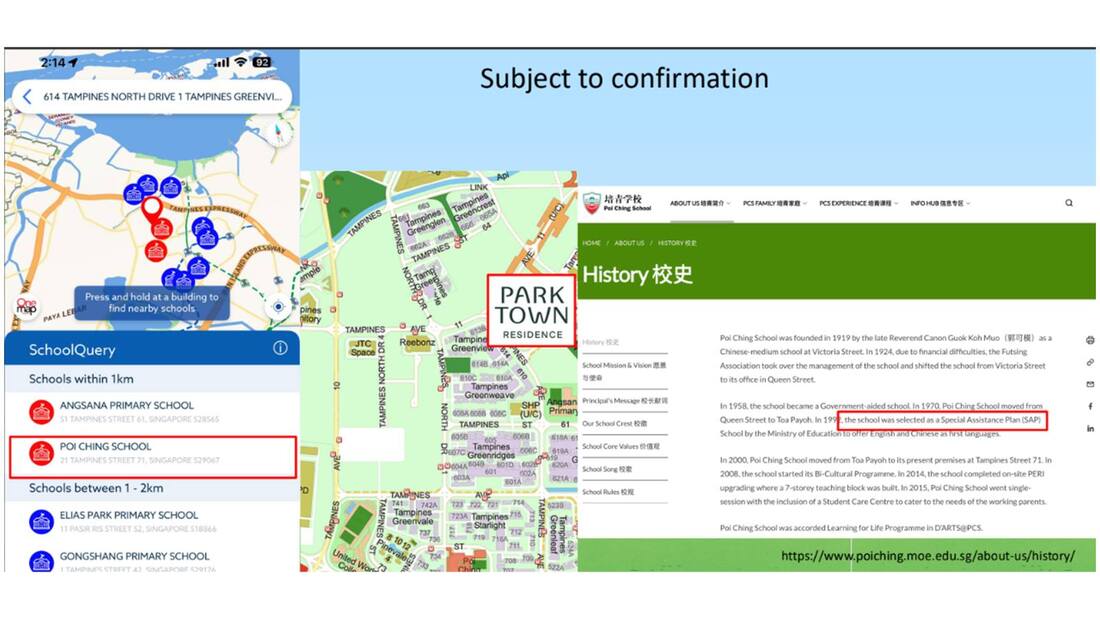Expand the INFO HUB navigation dropdown

point(941,203)
